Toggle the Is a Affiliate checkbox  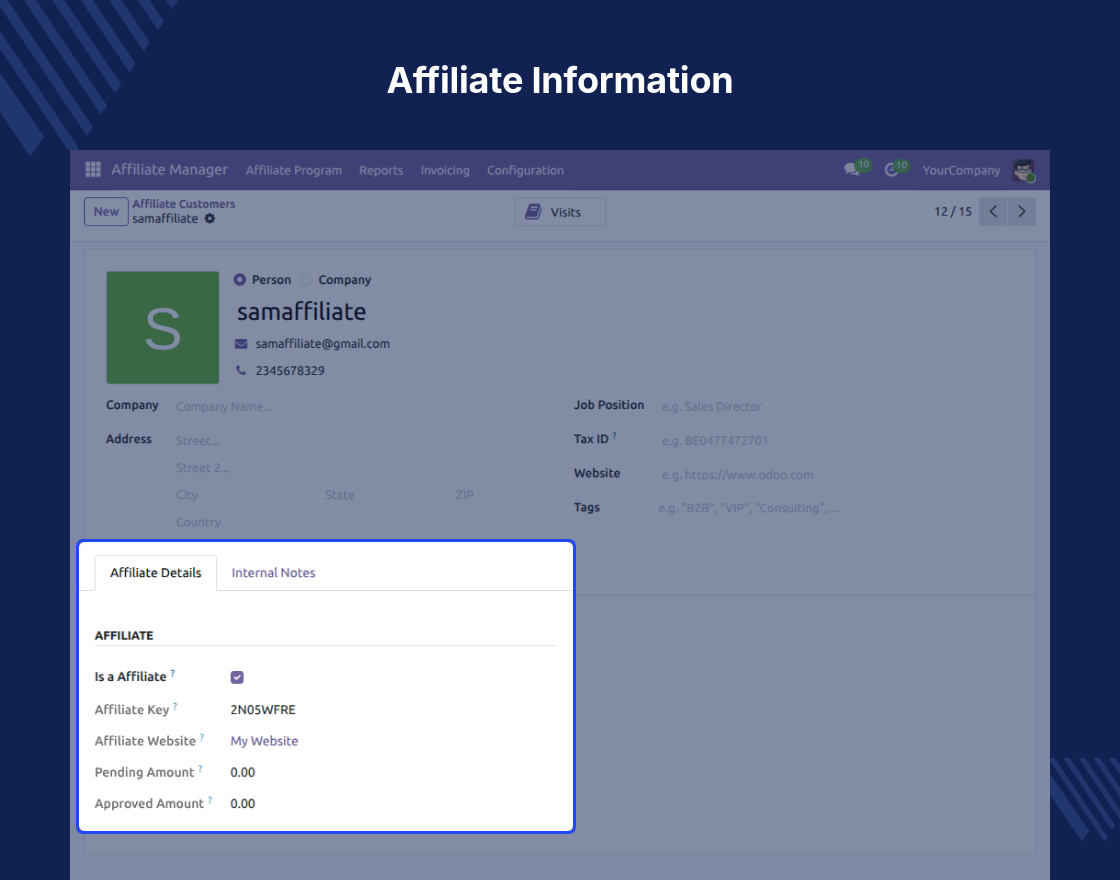pyautogui.click(x=237, y=677)
